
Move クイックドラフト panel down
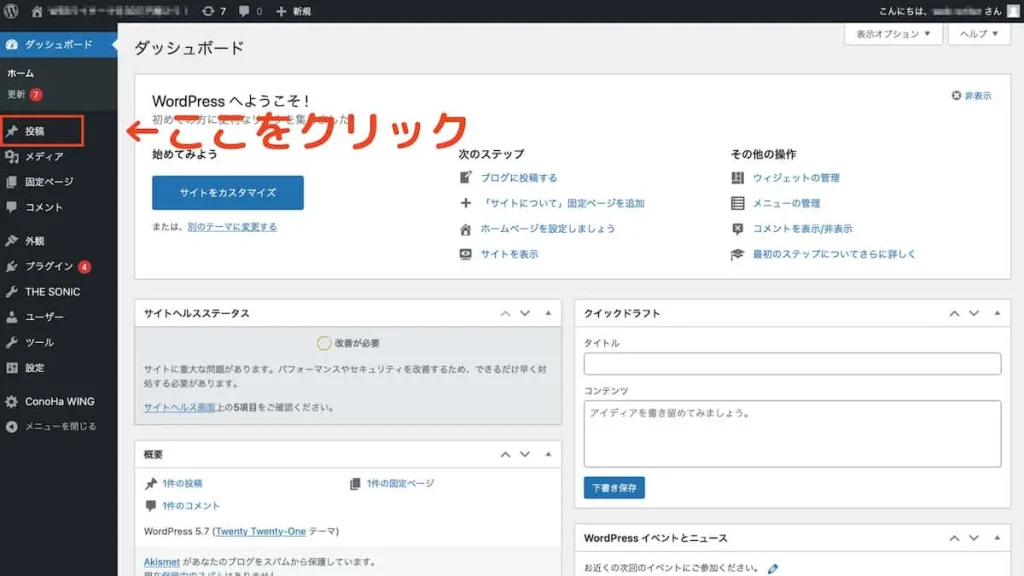(974, 313)
